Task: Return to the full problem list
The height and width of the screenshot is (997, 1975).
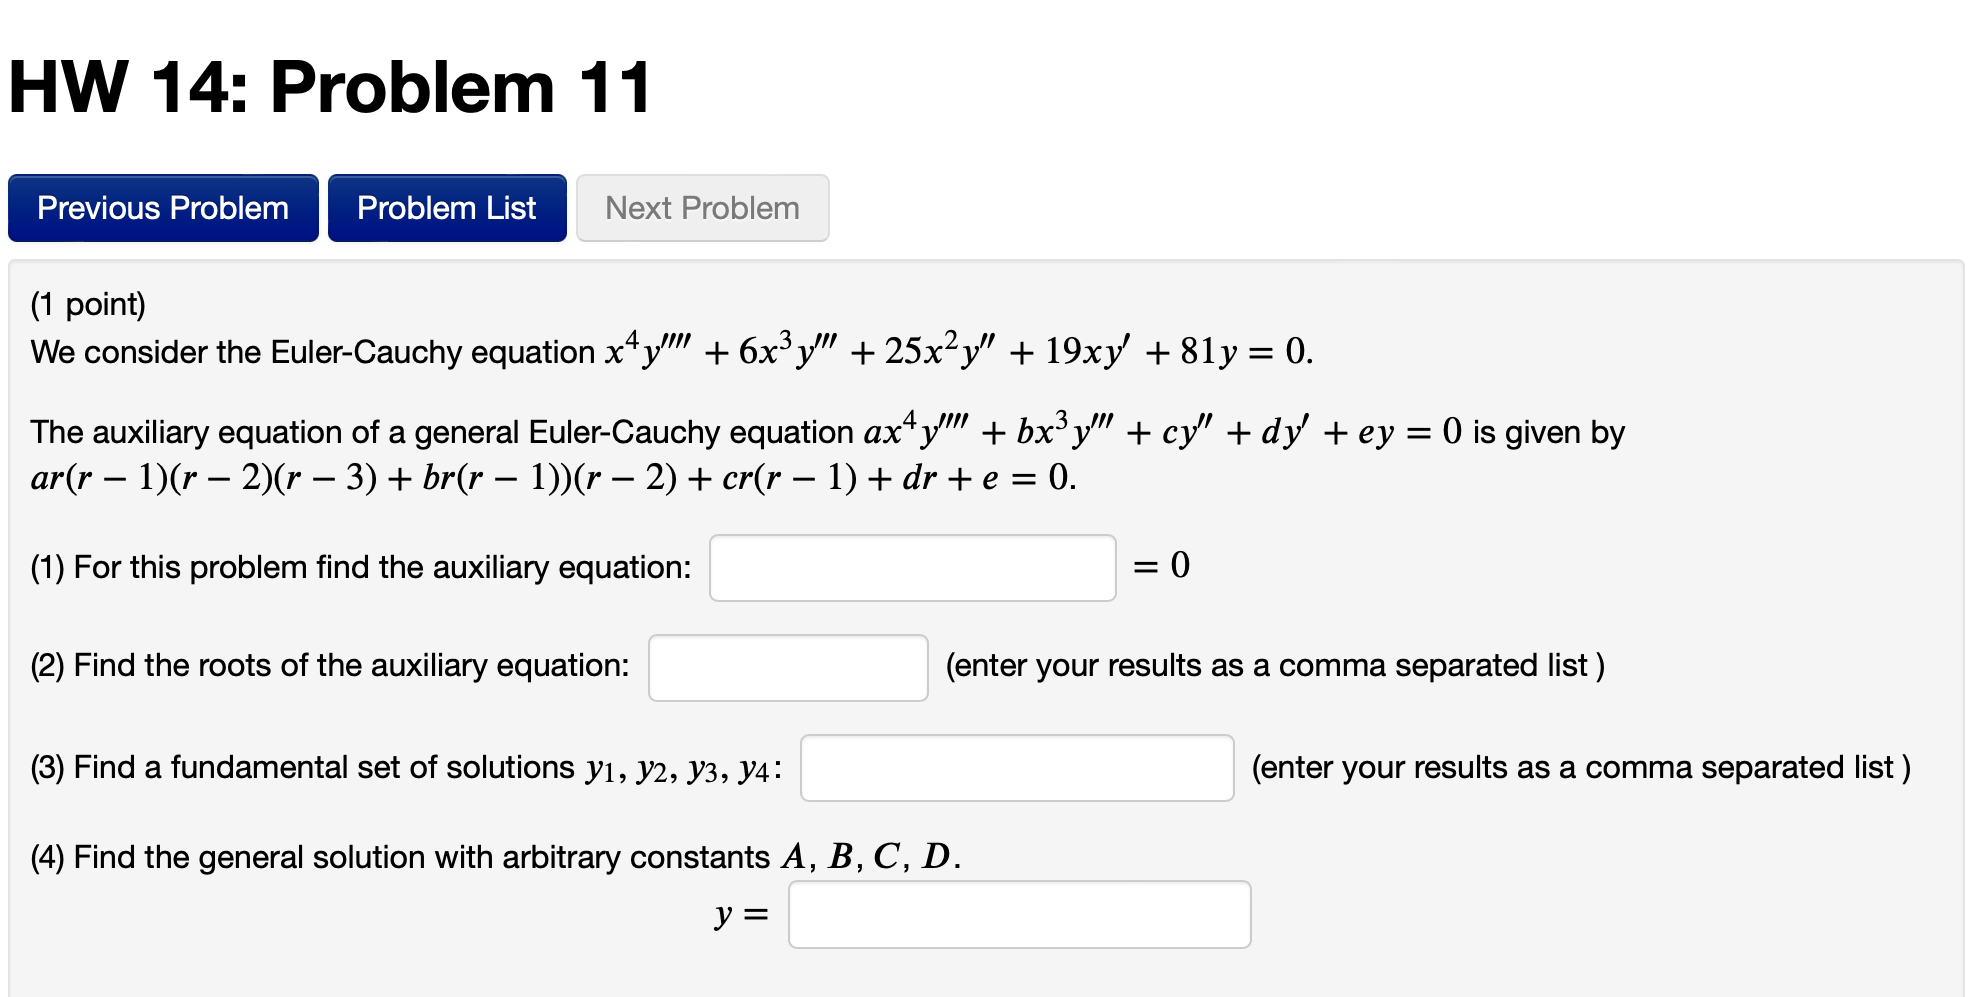Action: 446,207
